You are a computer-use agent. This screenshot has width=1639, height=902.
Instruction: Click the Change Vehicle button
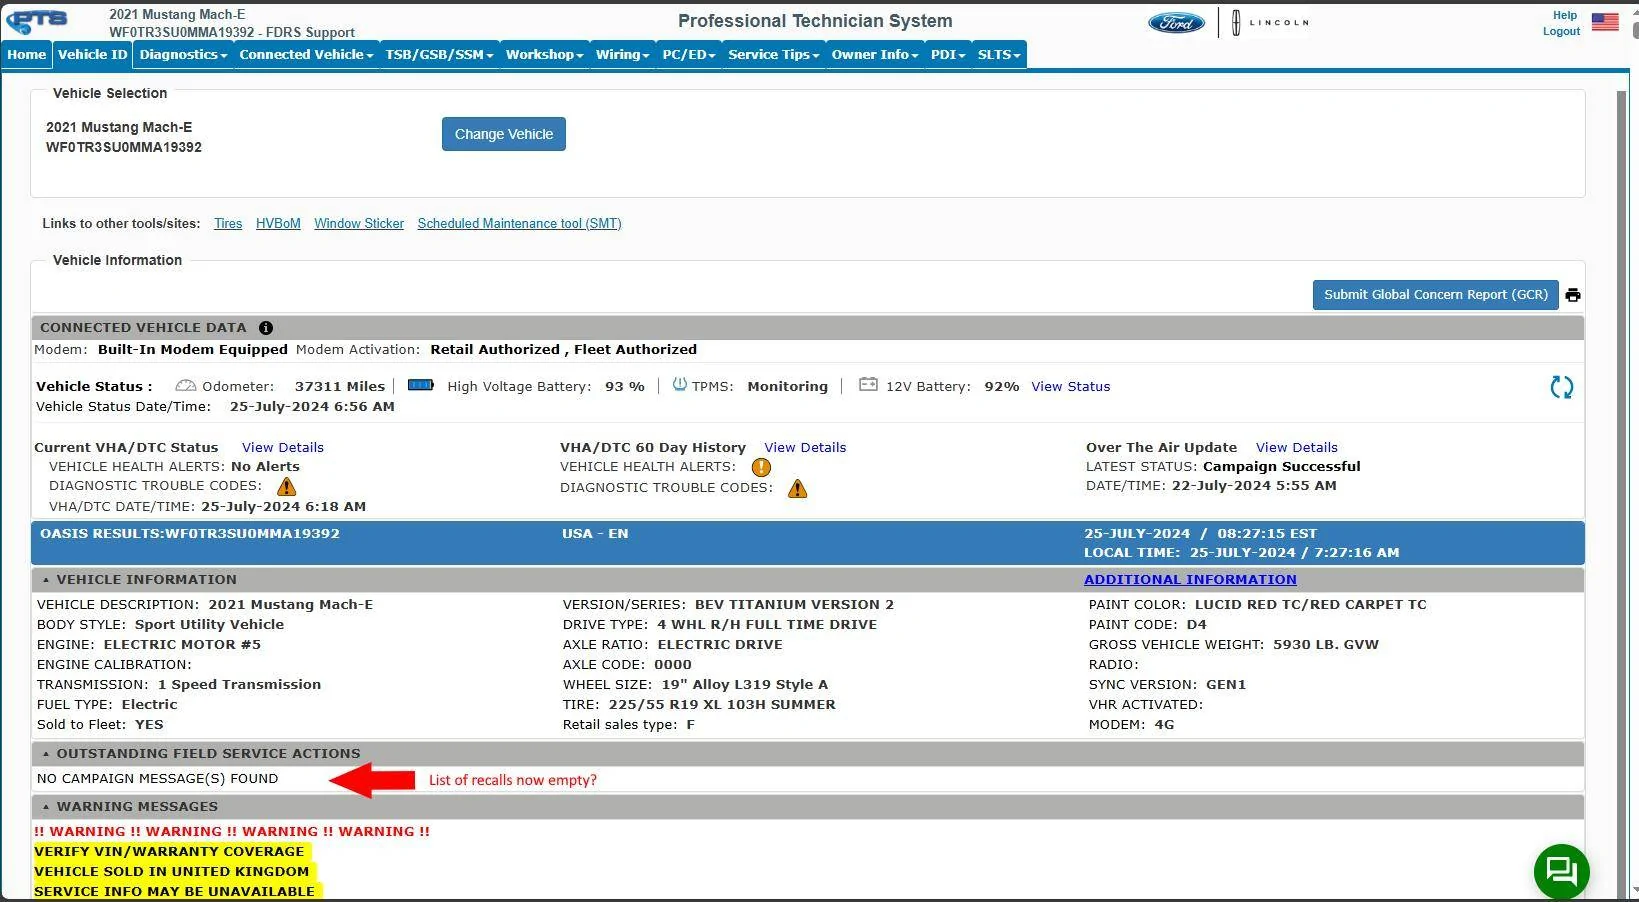click(504, 134)
